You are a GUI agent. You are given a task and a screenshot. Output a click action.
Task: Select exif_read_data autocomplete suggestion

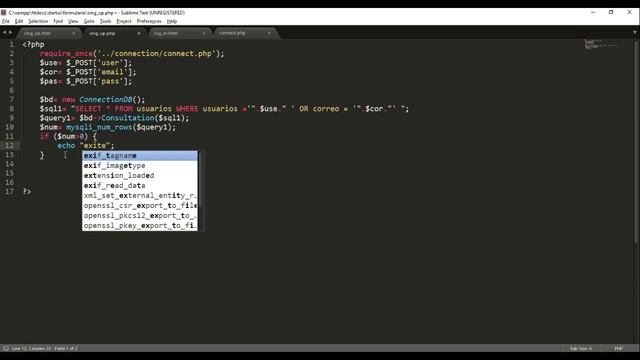click(x=140, y=185)
